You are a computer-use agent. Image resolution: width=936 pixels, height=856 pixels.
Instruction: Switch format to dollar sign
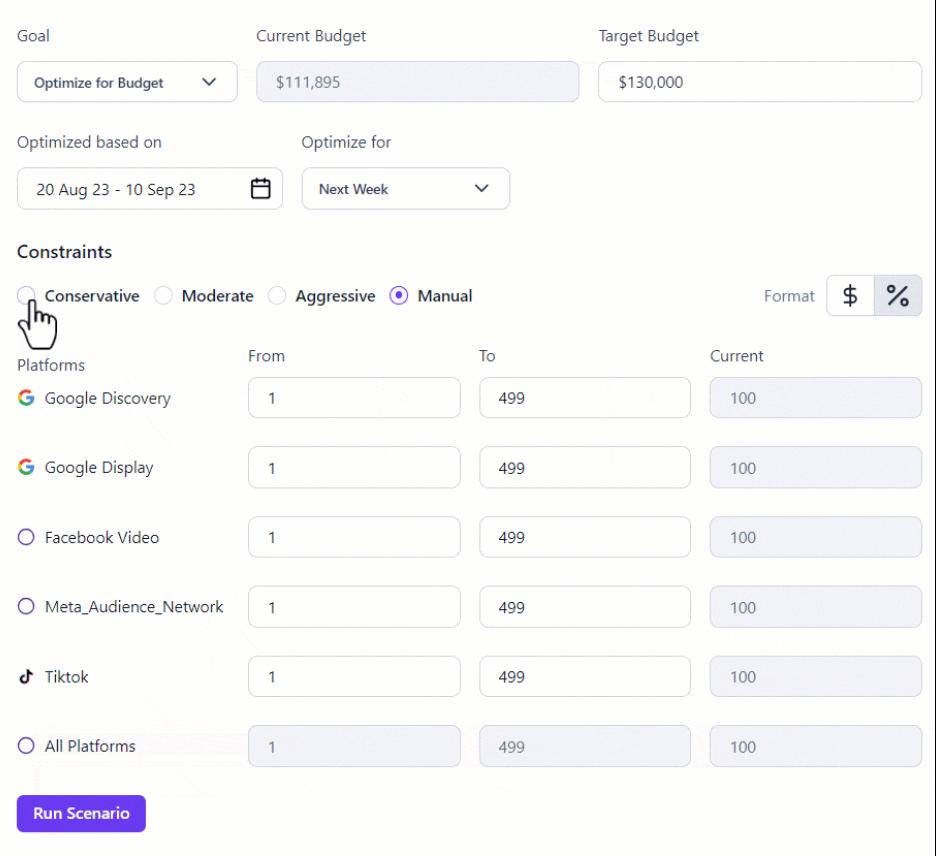click(x=850, y=295)
